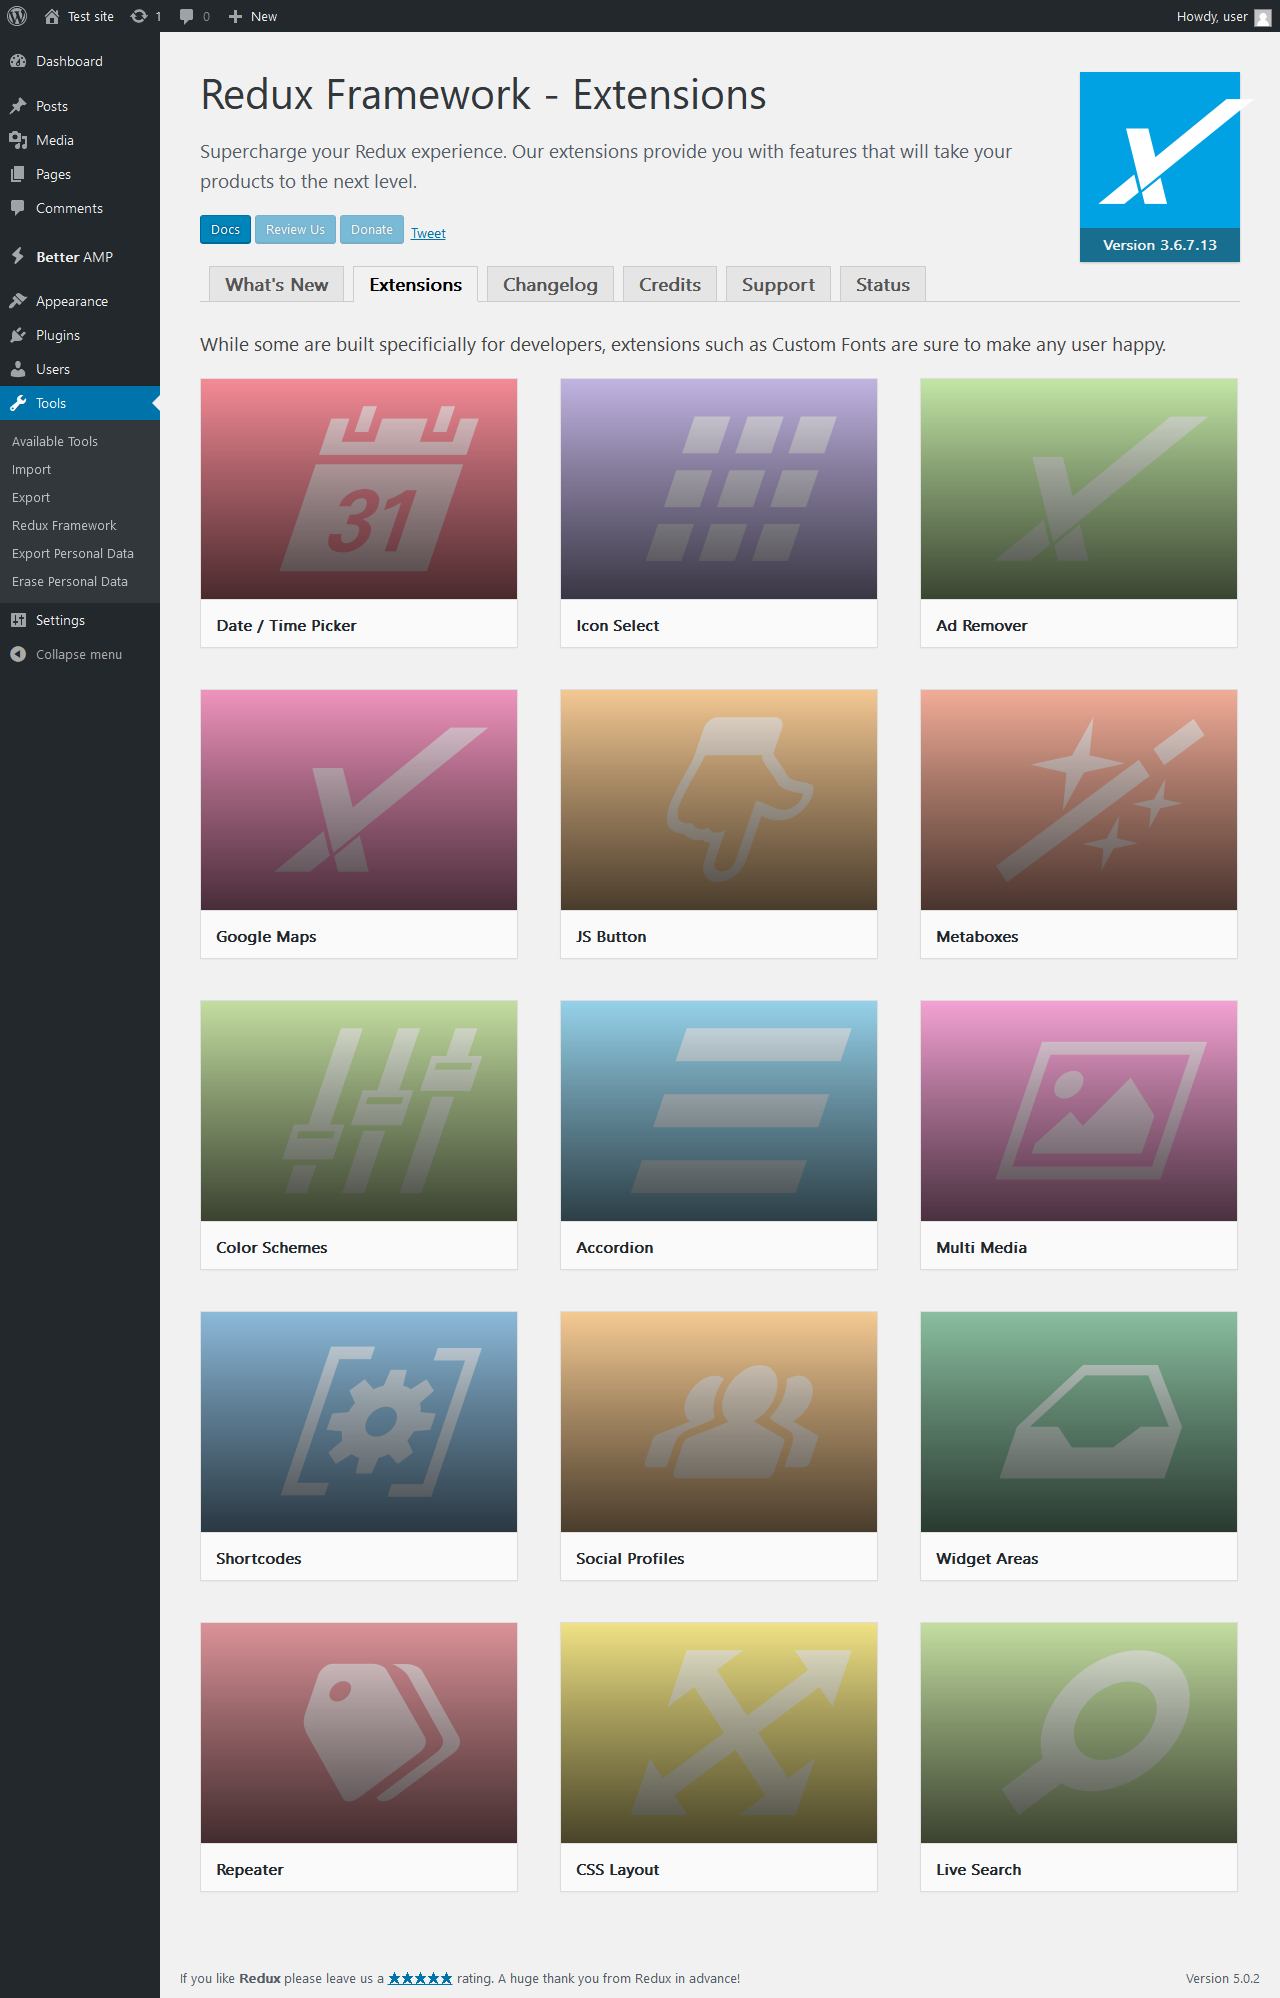Open Erase Personal Data submenu item

point(80,581)
